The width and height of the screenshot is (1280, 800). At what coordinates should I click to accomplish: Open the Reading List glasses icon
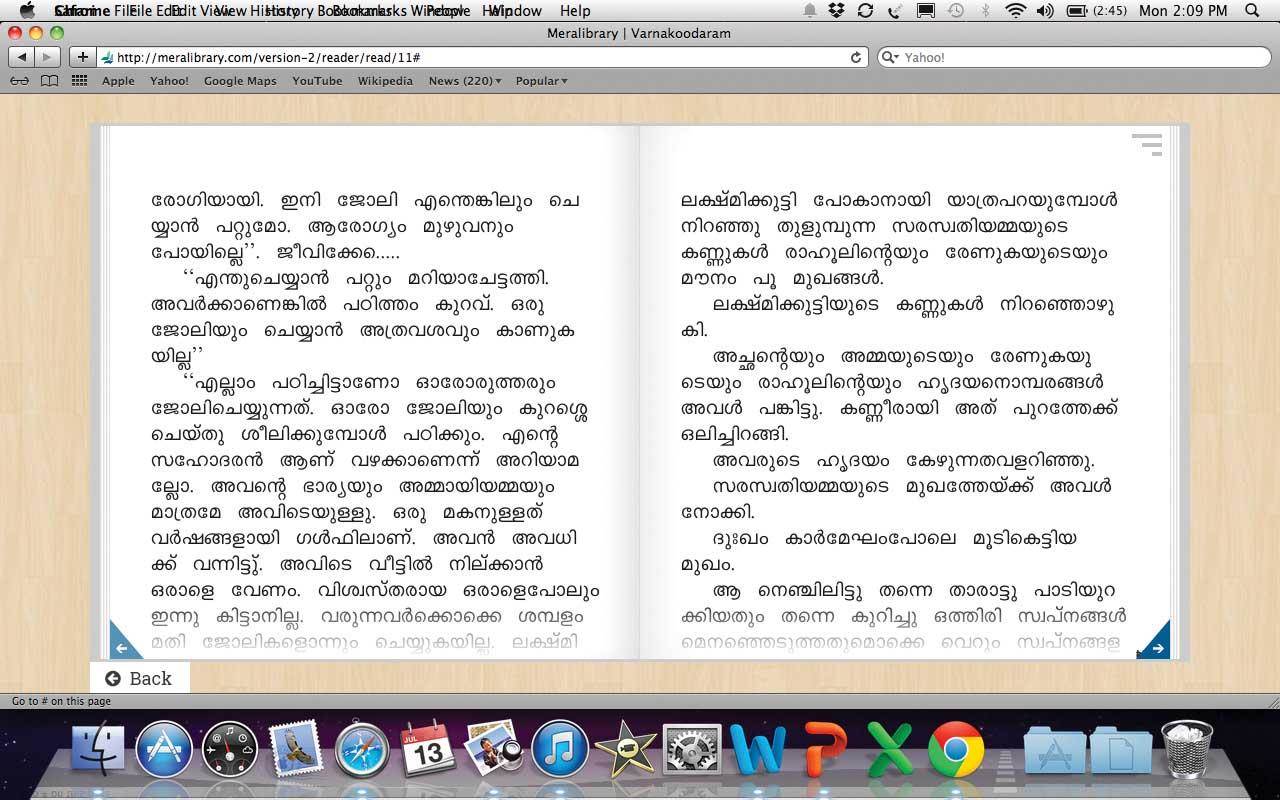click(19, 81)
